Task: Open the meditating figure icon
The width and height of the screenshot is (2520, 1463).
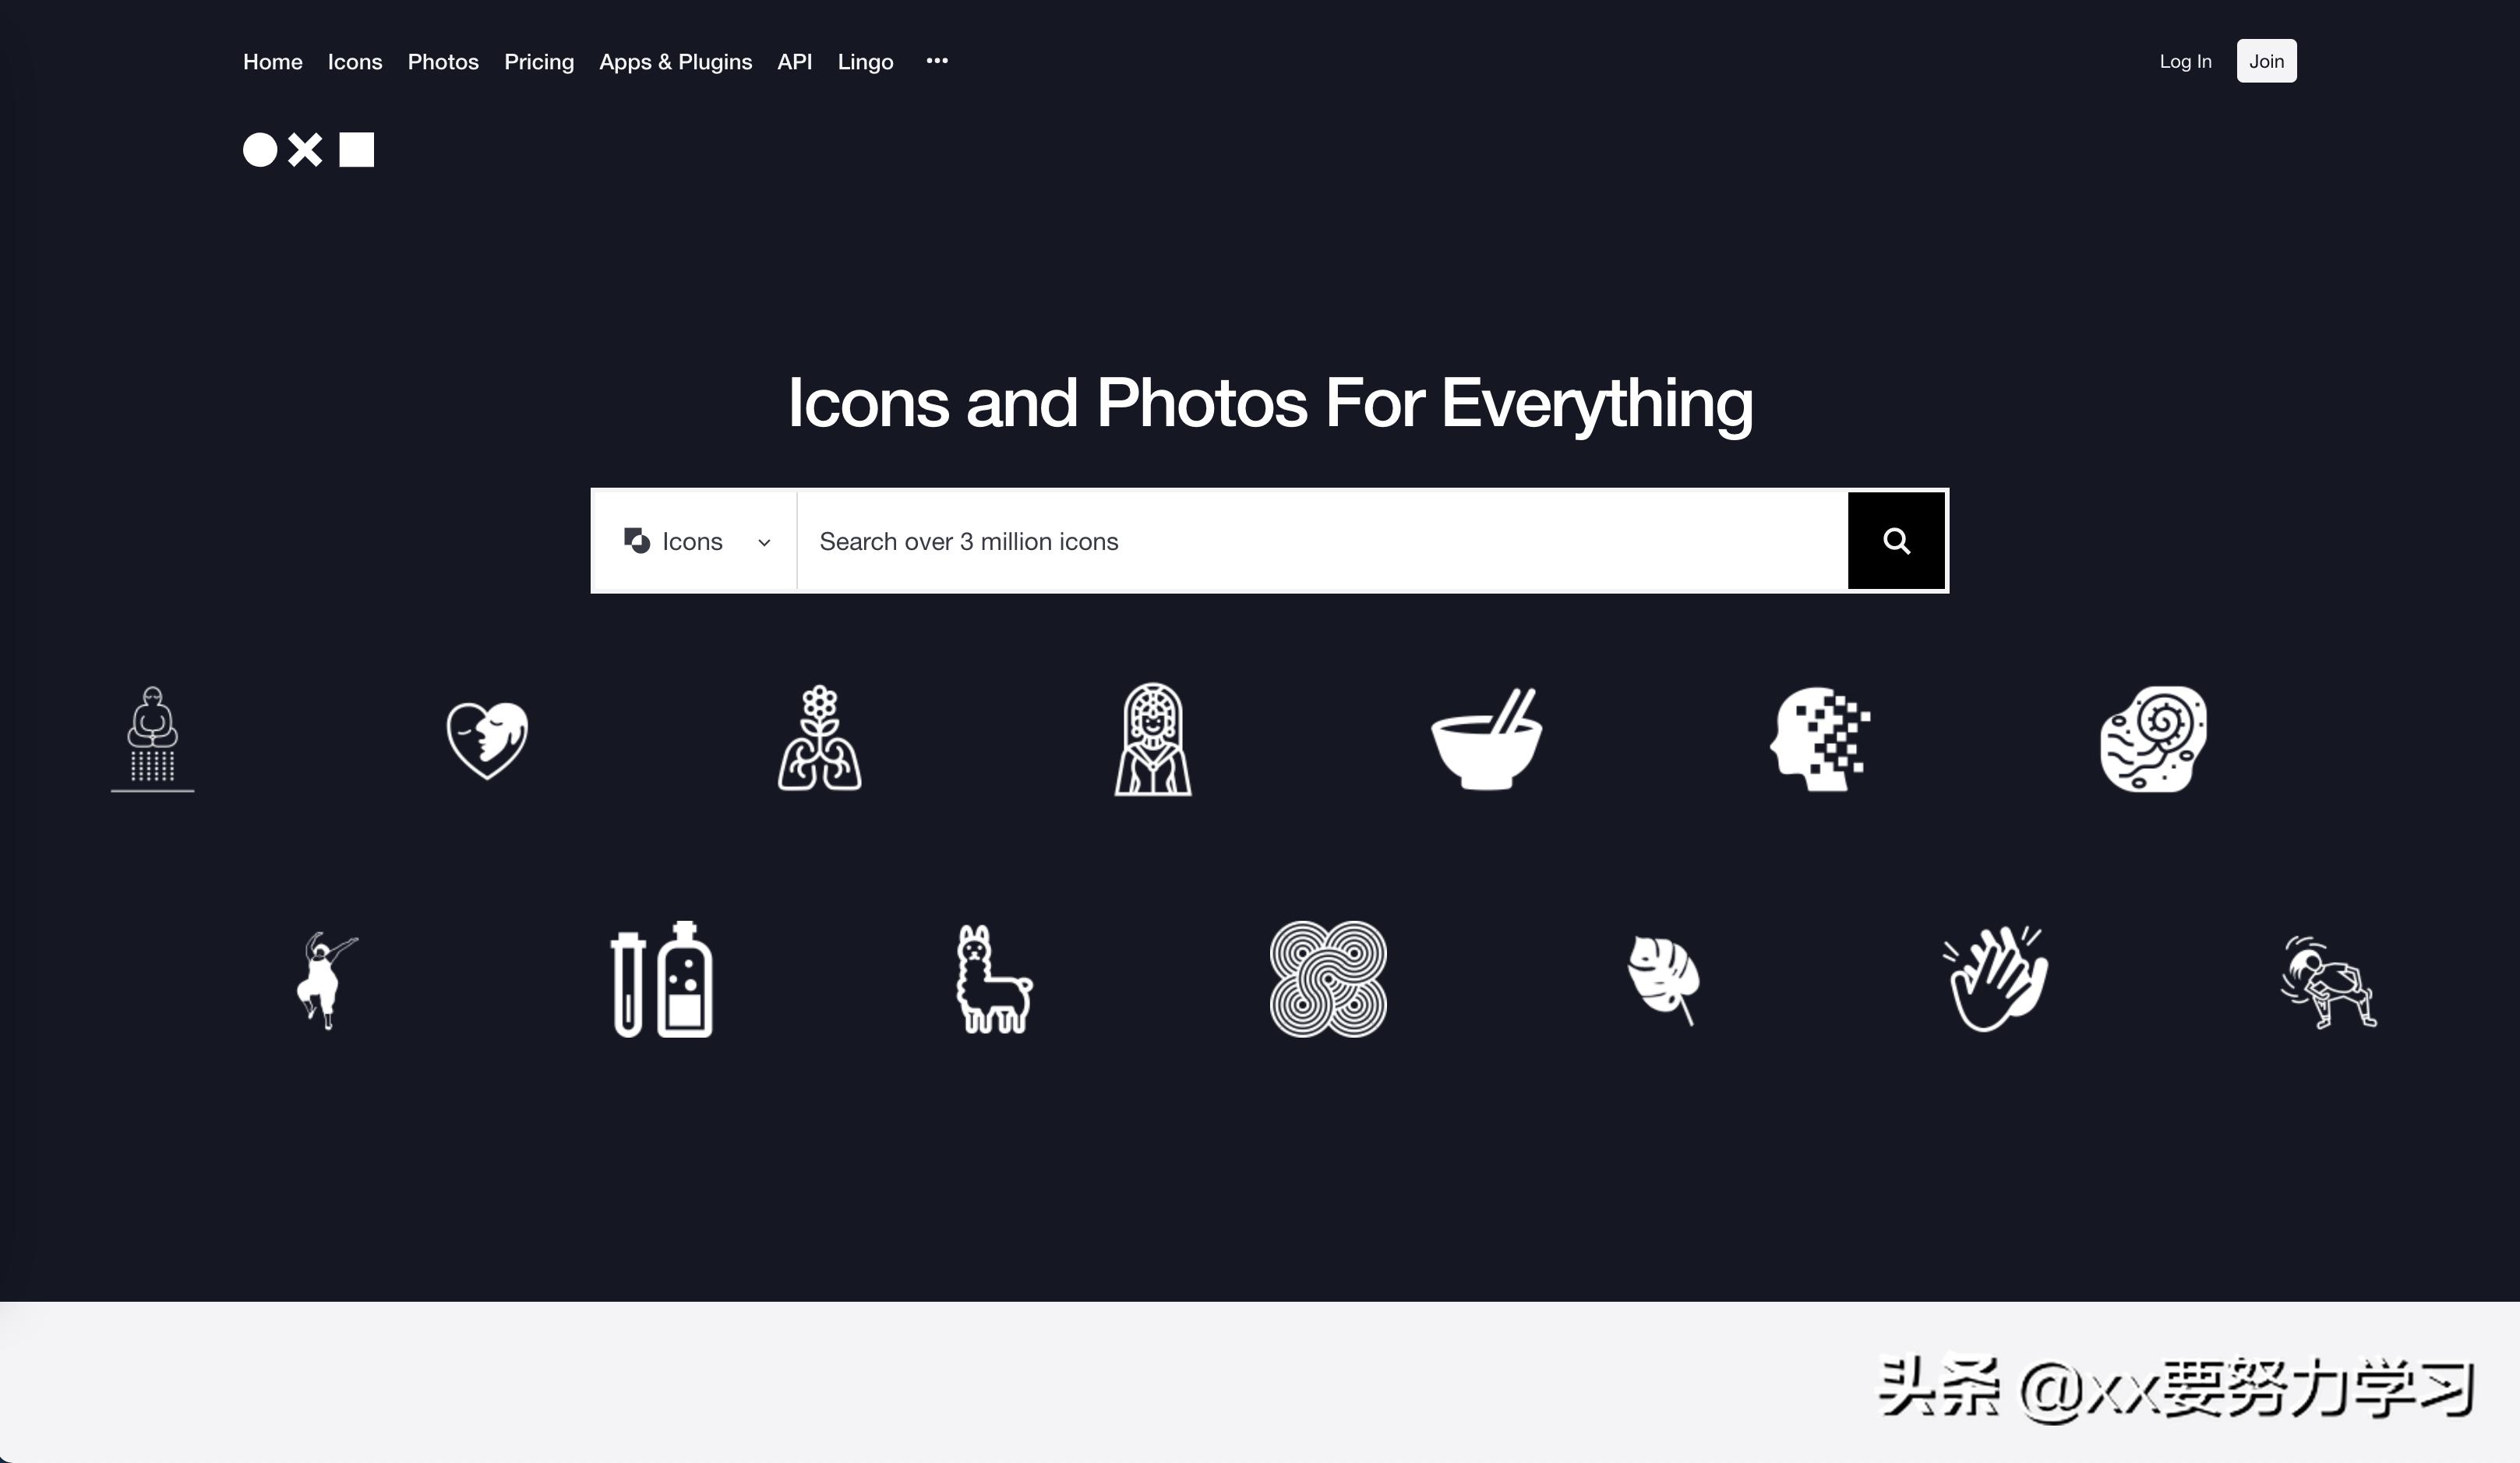Action: pyautogui.click(x=152, y=739)
